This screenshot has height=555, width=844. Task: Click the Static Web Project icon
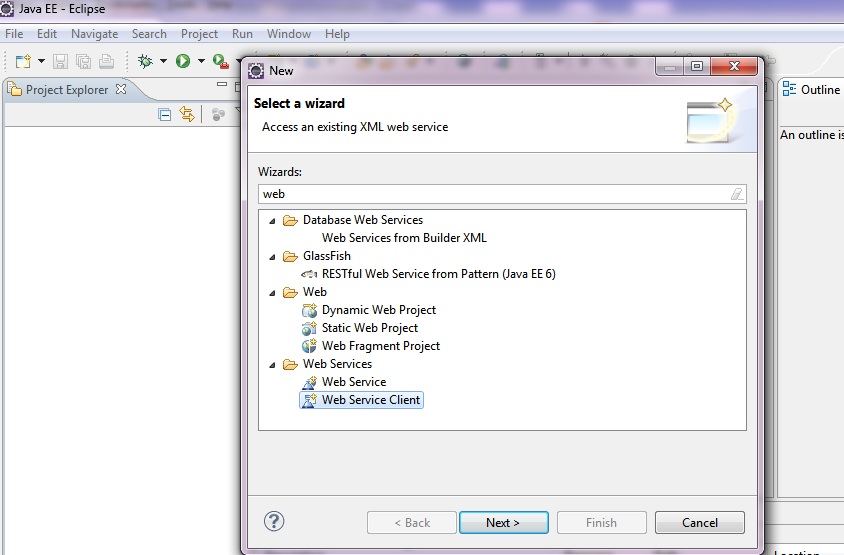click(310, 328)
